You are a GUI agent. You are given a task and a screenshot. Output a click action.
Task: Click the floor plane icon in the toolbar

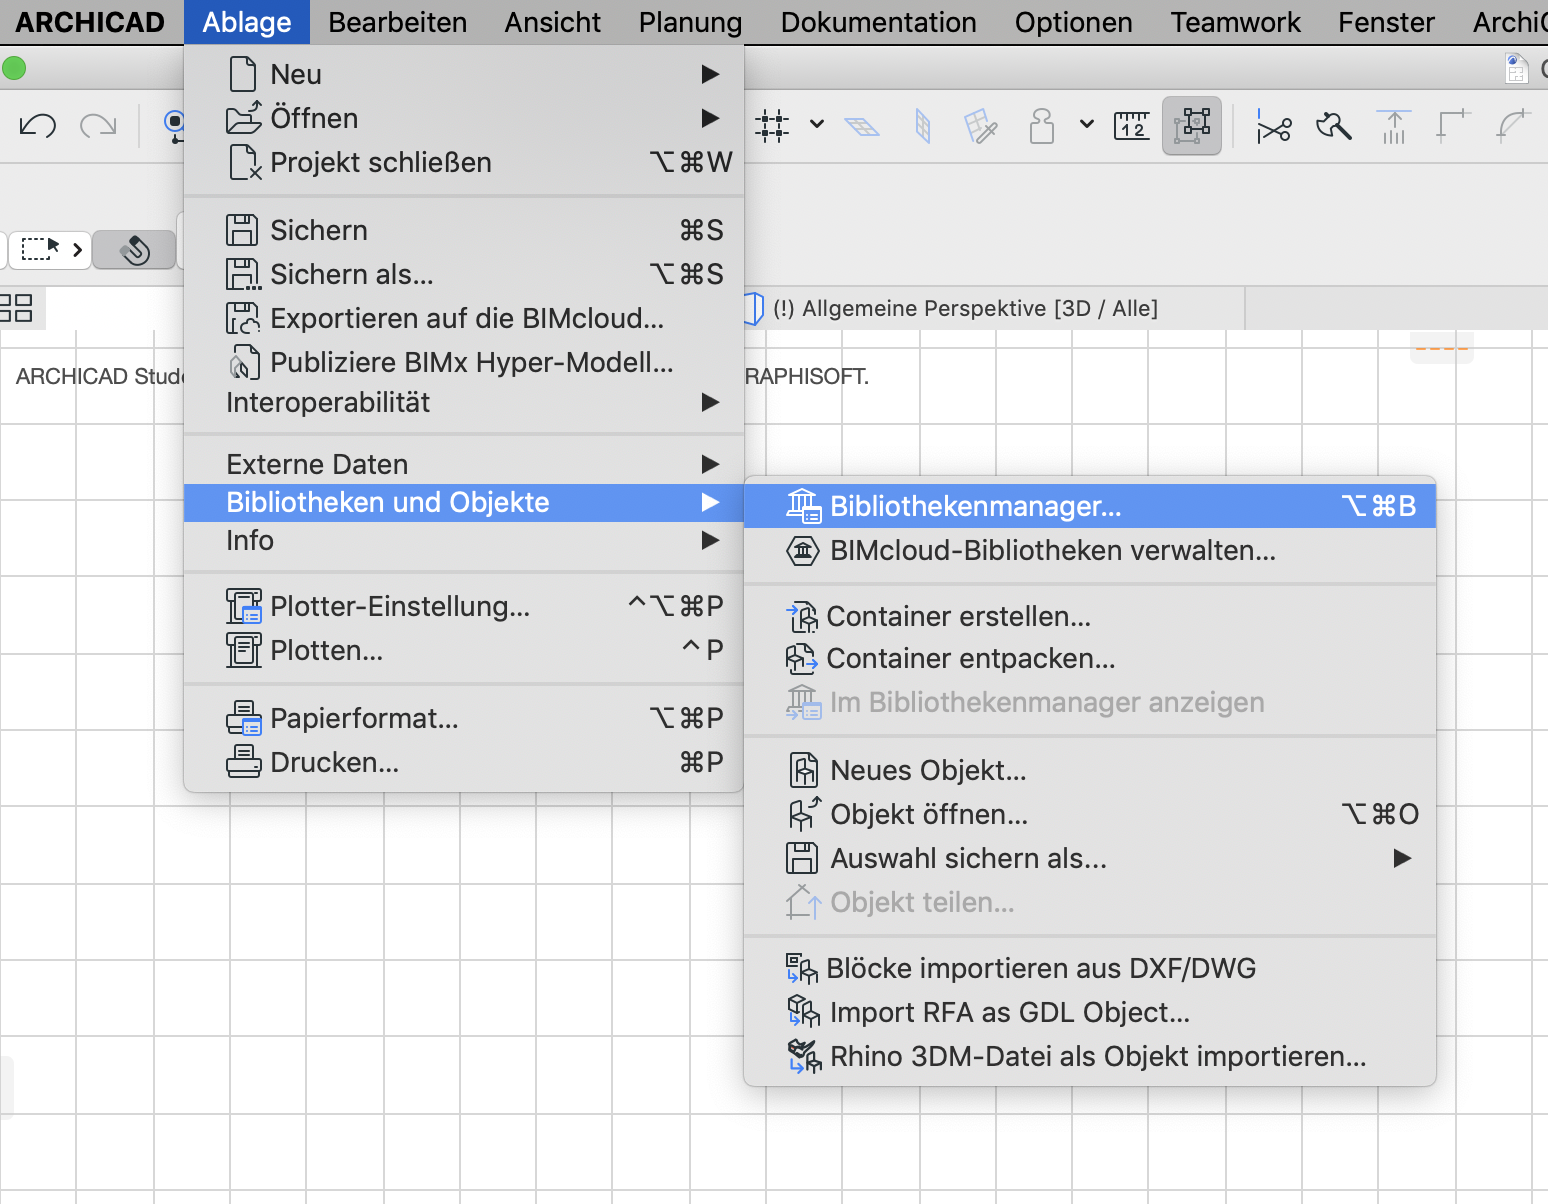click(862, 127)
